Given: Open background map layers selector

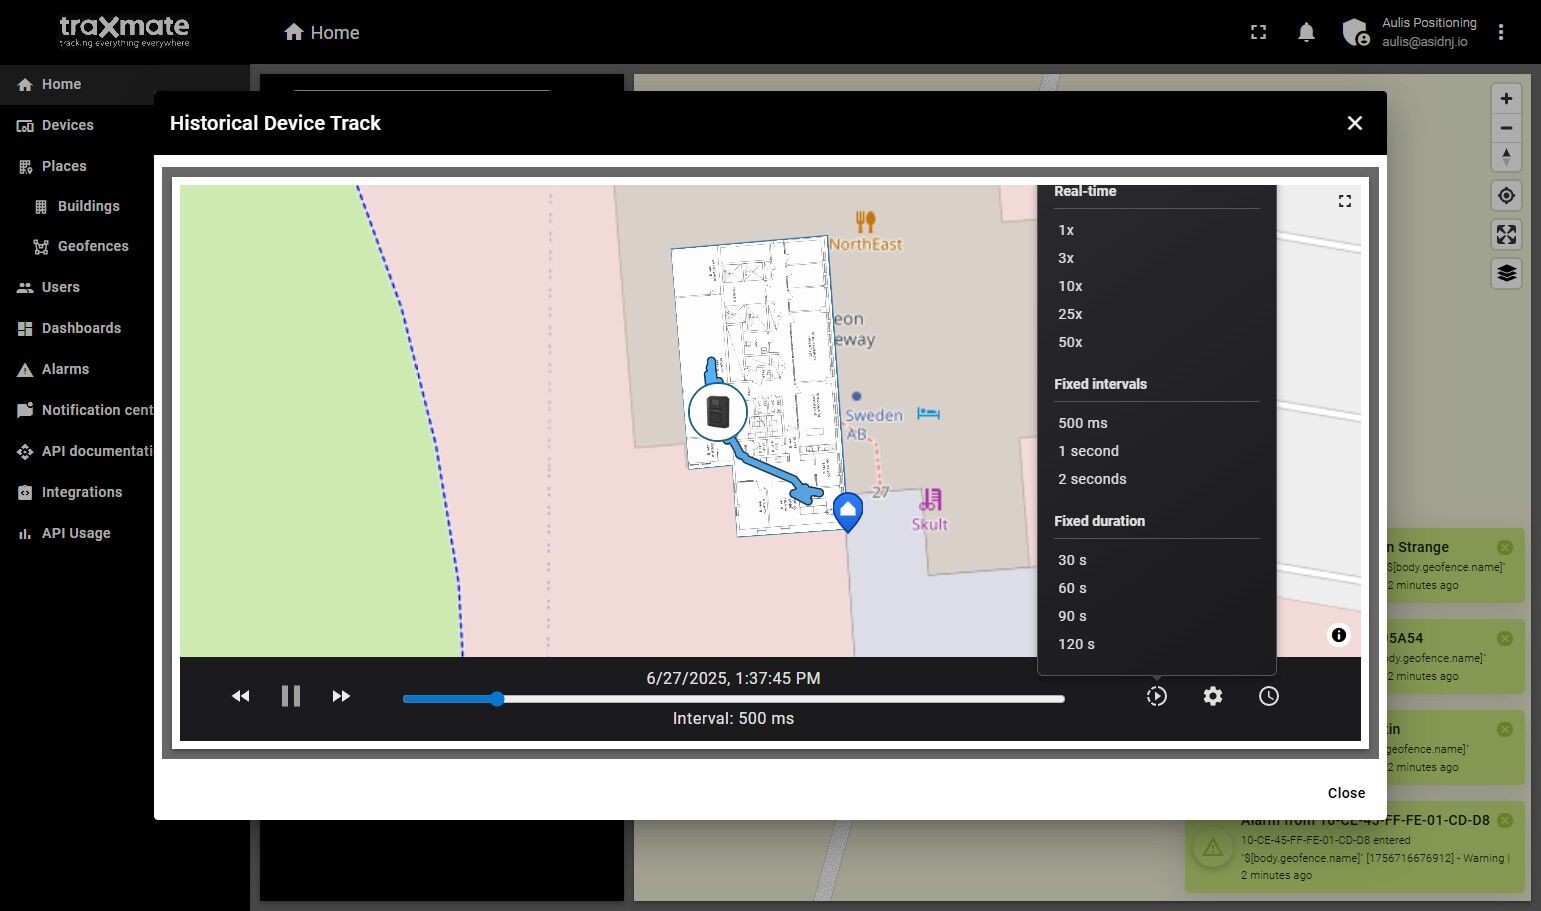Looking at the screenshot, I should coord(1506,273).
